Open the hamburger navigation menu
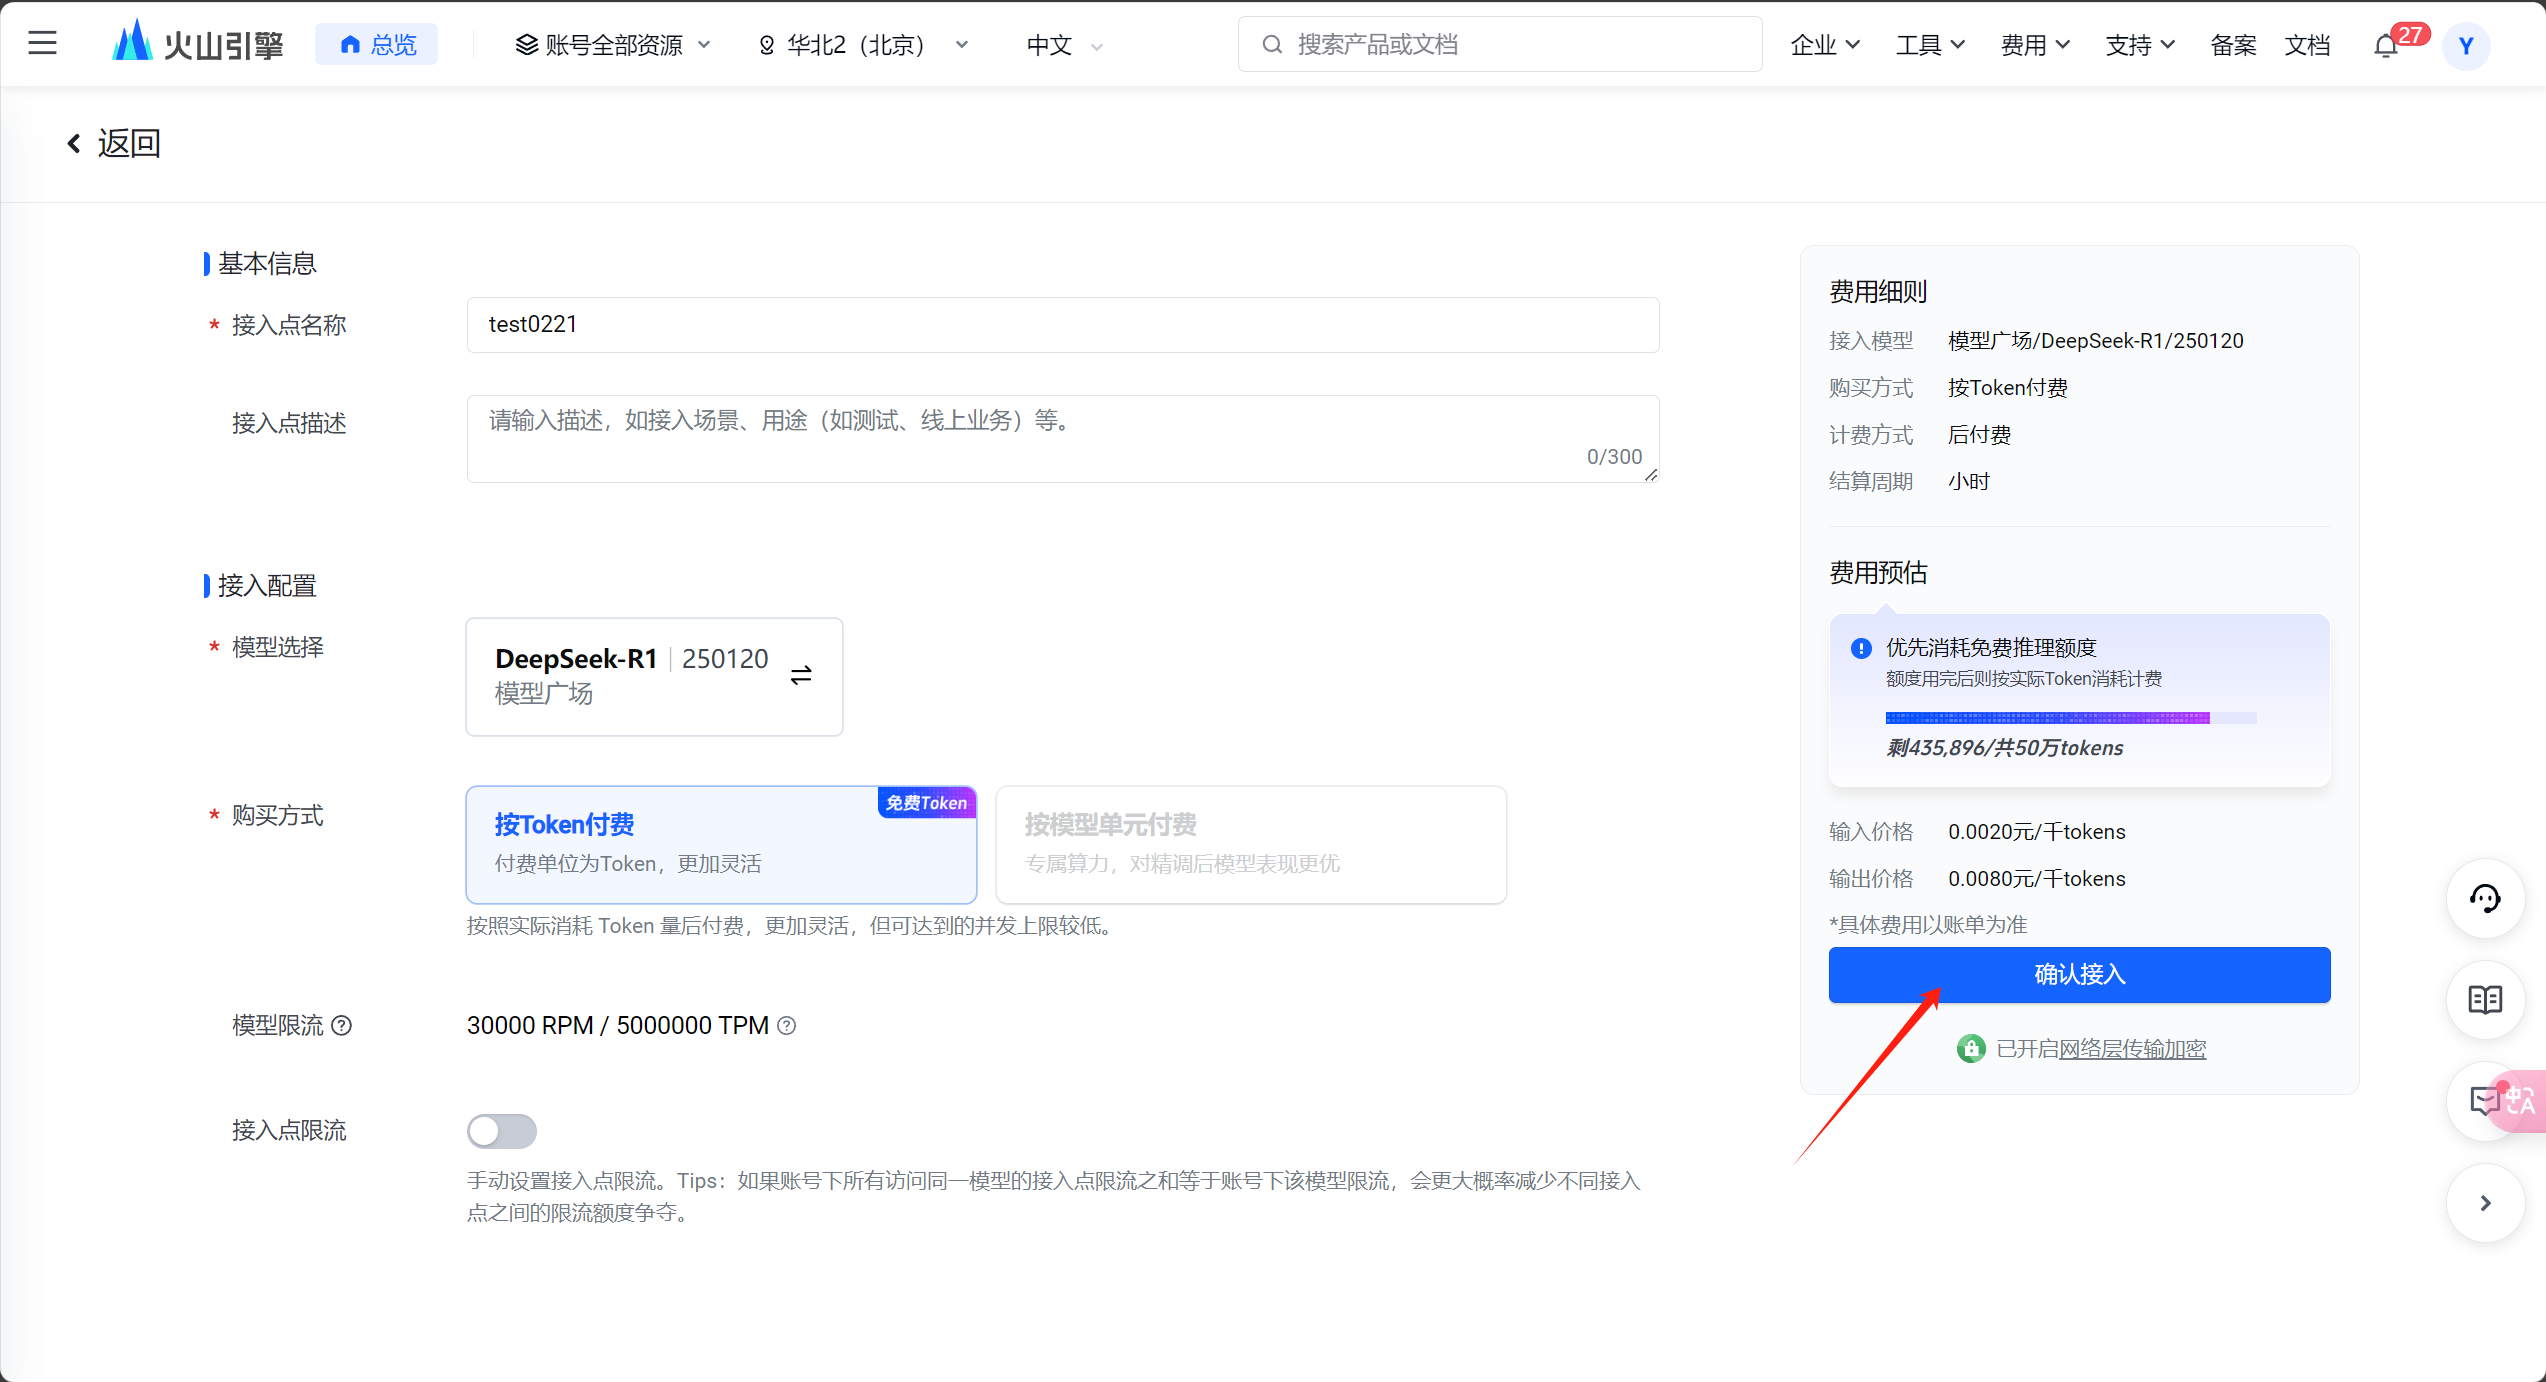 tap(42, 44)
